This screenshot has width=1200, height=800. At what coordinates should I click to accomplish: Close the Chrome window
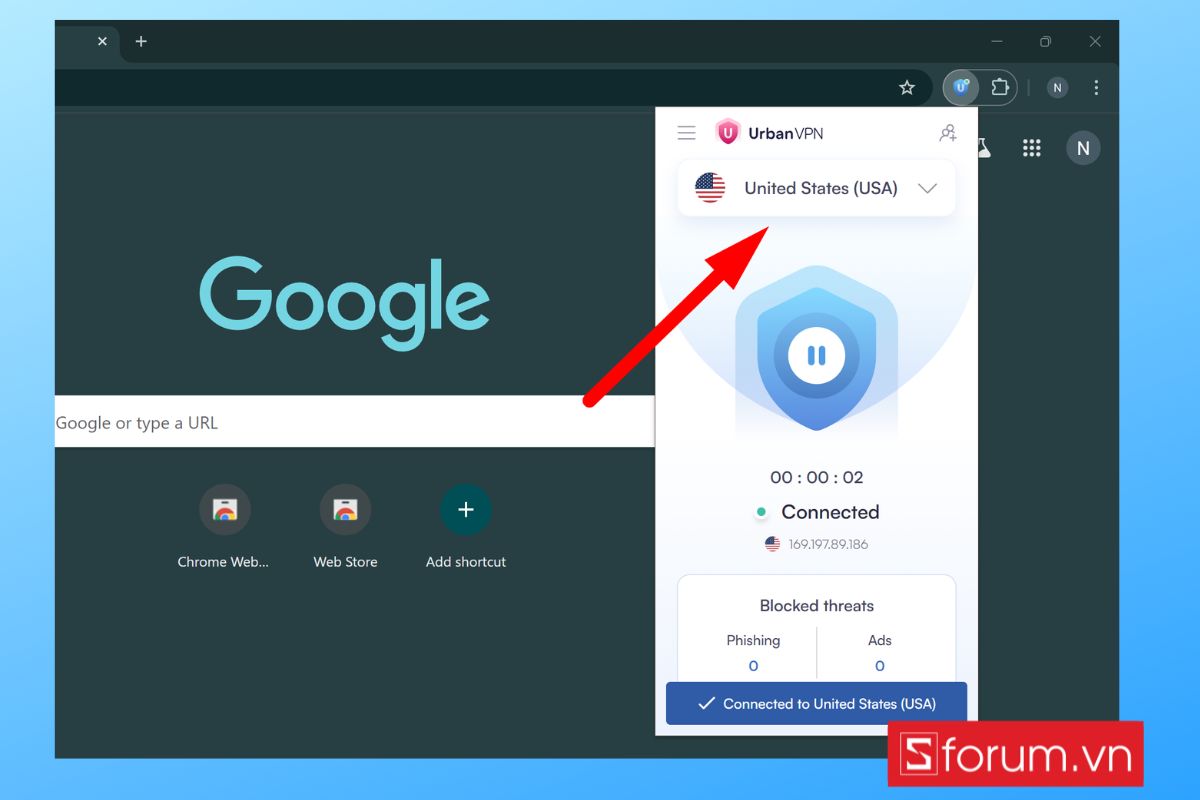pos(1095,41)
